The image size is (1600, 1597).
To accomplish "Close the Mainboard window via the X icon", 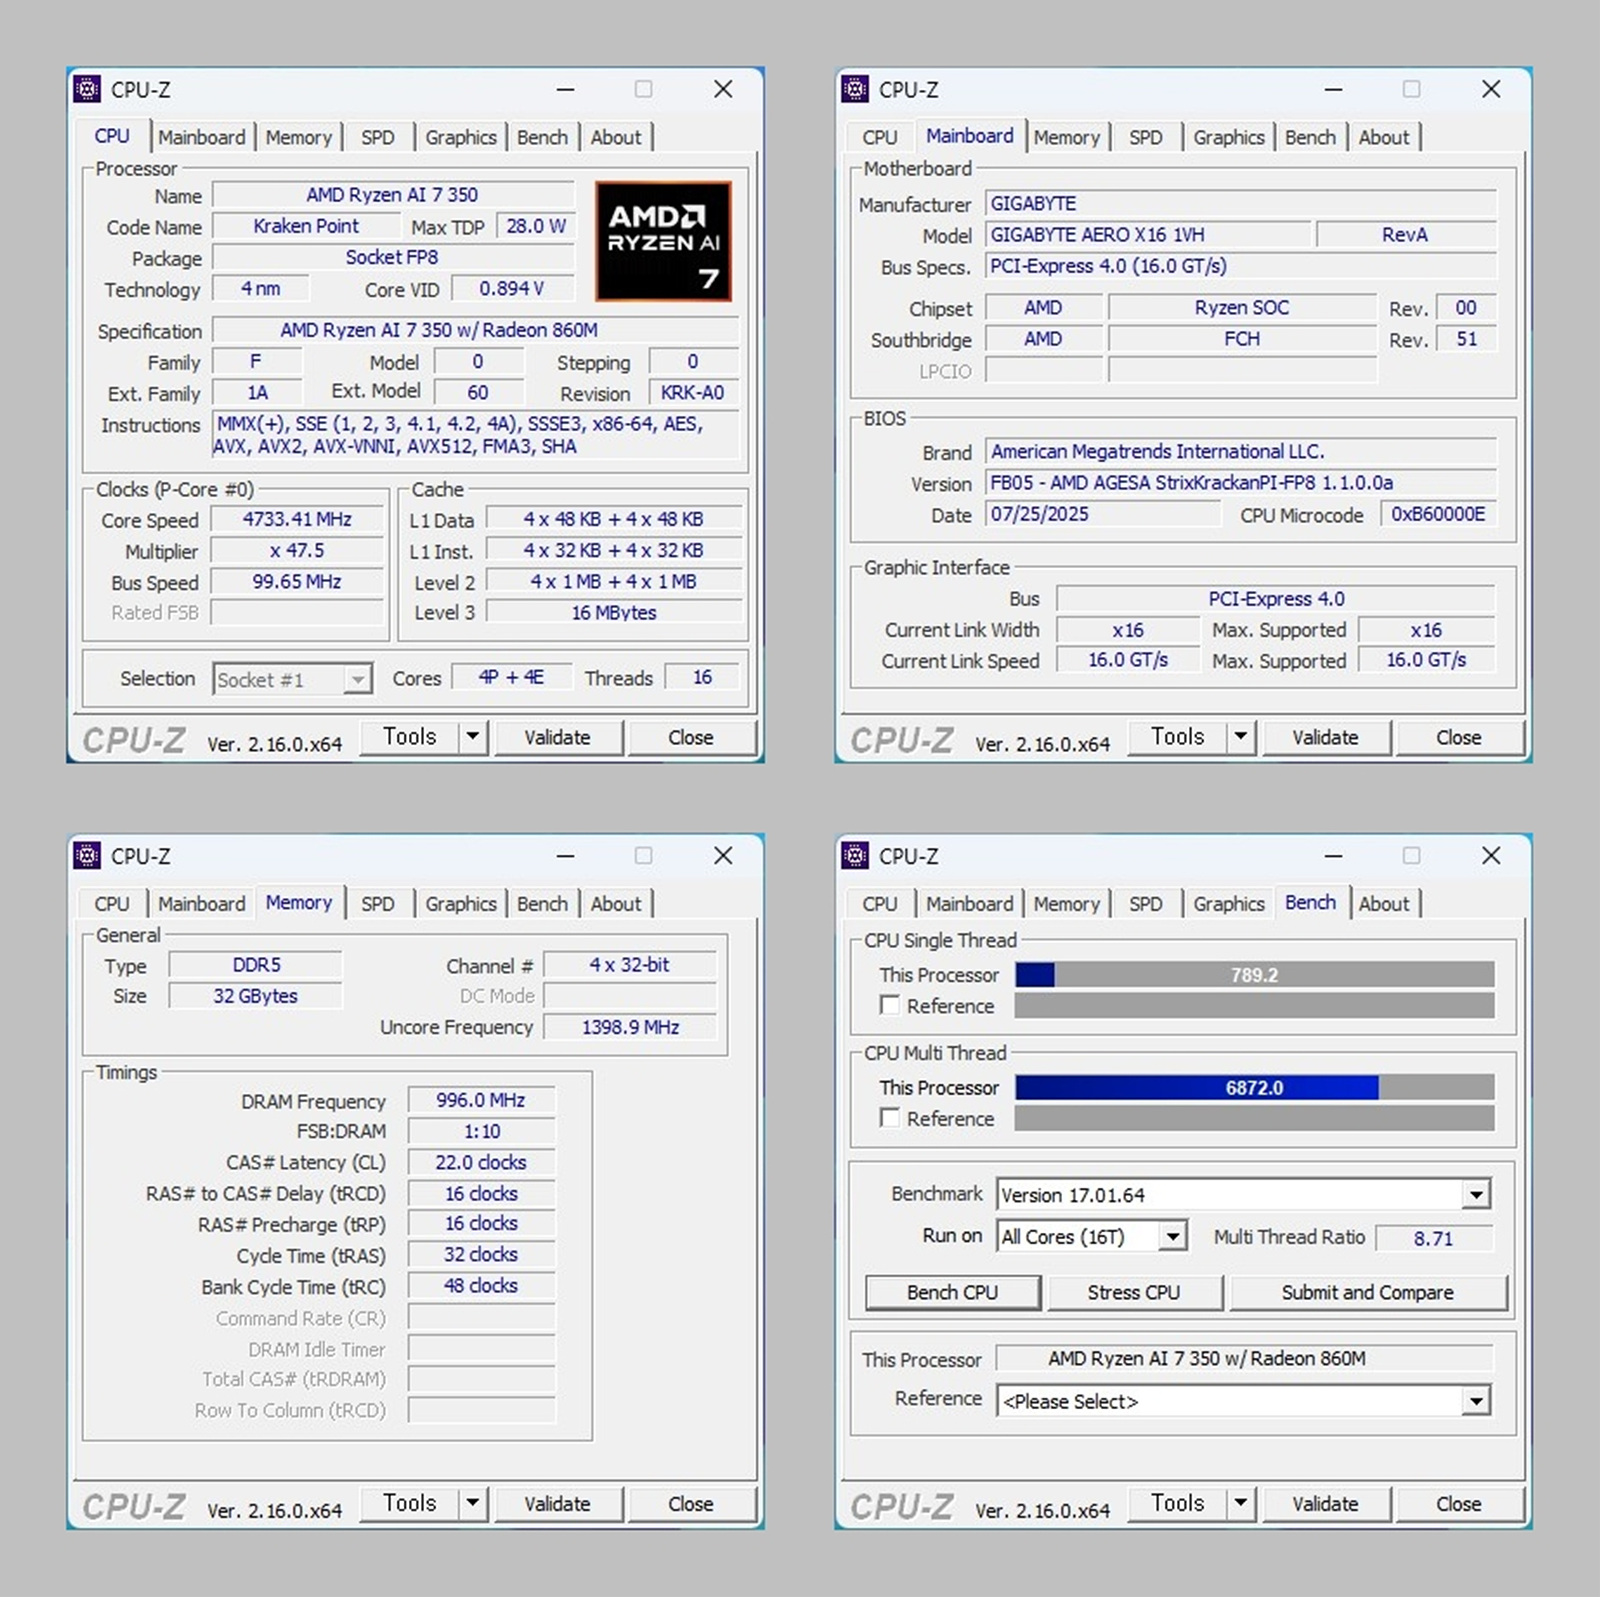I will [1491, 89].
